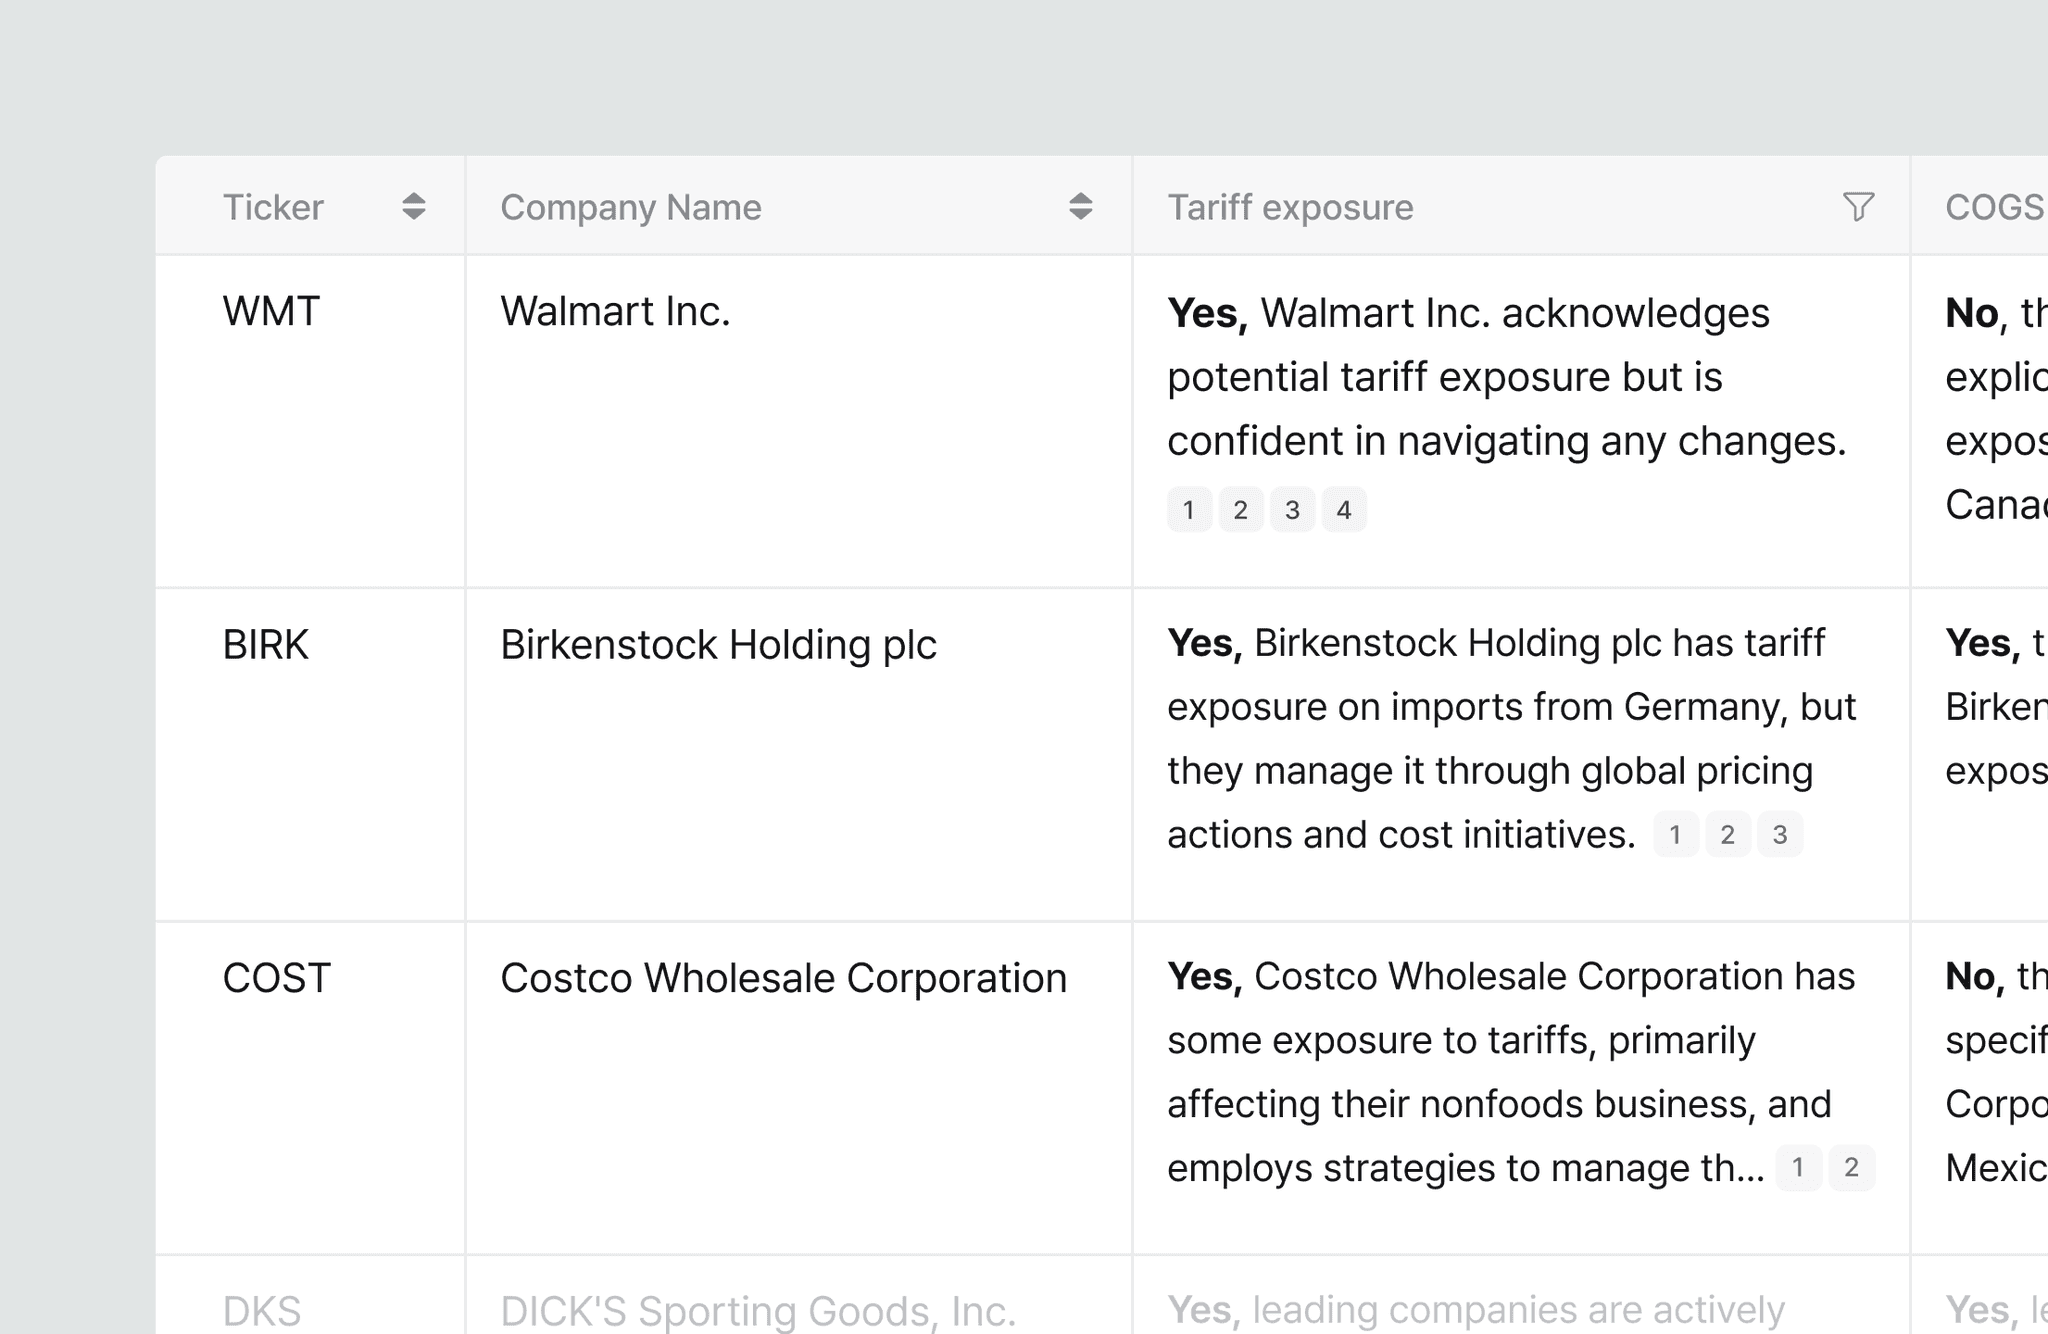The width and height of the screenshot is (2048, 1334).
Task: Sort the table by Ticker column
Action: (x=414, y=207)
